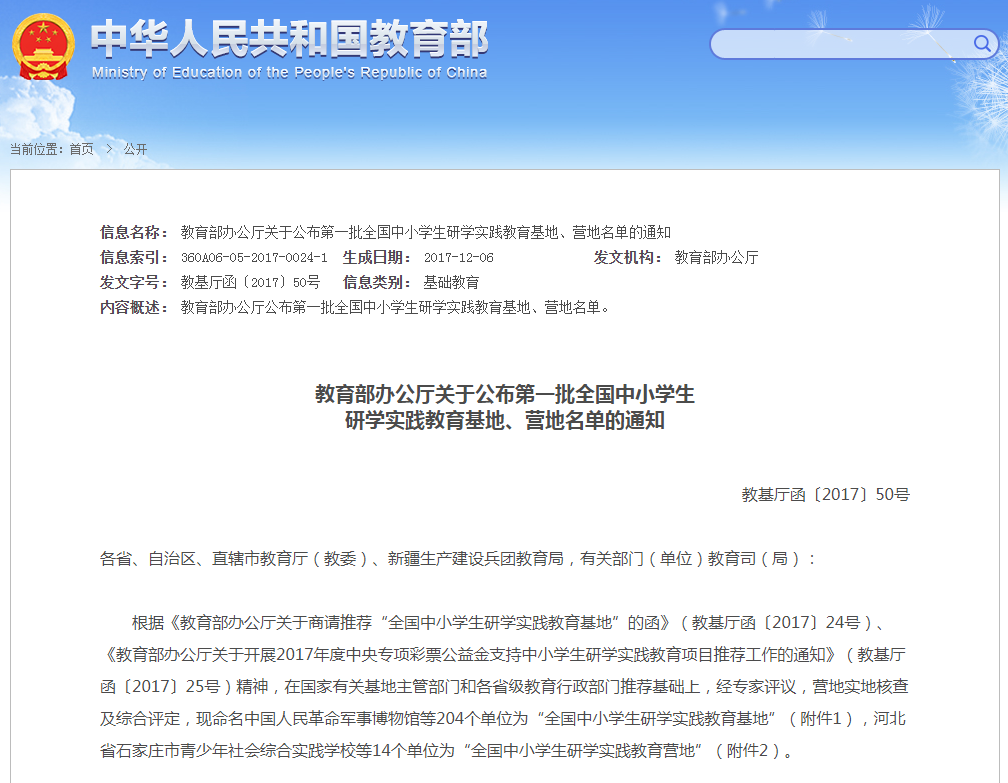Screen dimensions: 1008x783
Task: Open the 首页 breadcrumb link
Action: click(82, 149)
